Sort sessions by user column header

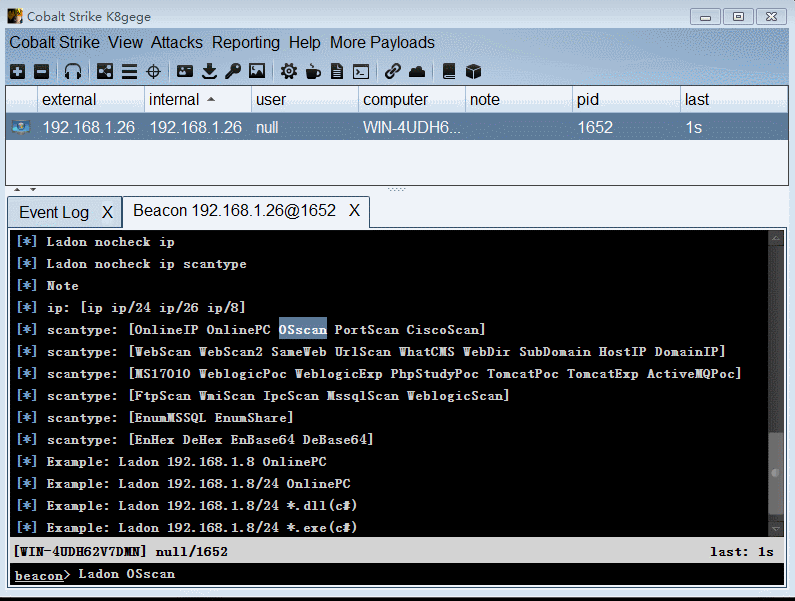pos(305,99)
